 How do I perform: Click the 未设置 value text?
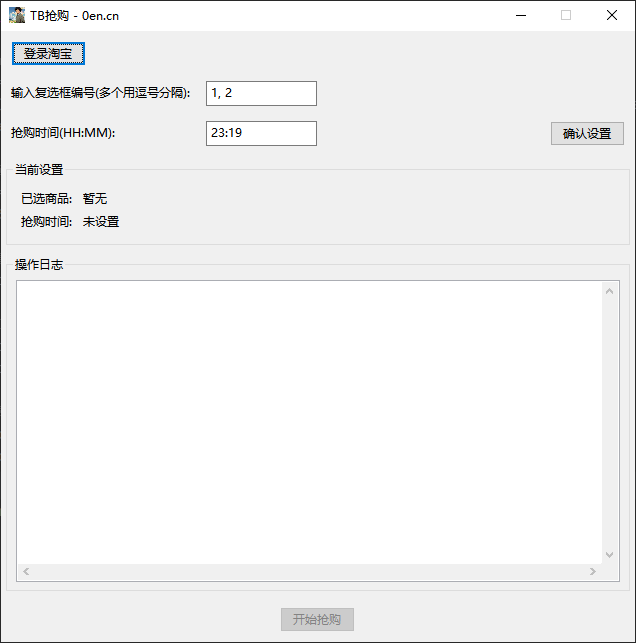(x=101, y=222)
